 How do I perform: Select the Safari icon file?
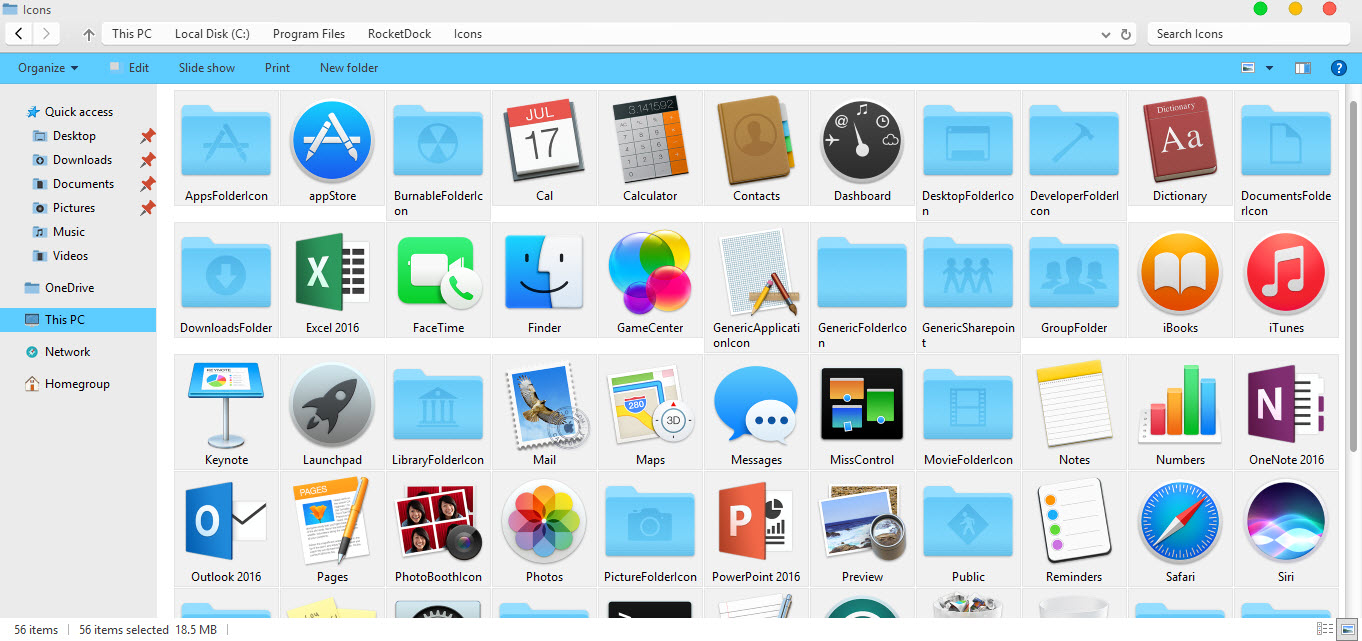click(1180, 522)
